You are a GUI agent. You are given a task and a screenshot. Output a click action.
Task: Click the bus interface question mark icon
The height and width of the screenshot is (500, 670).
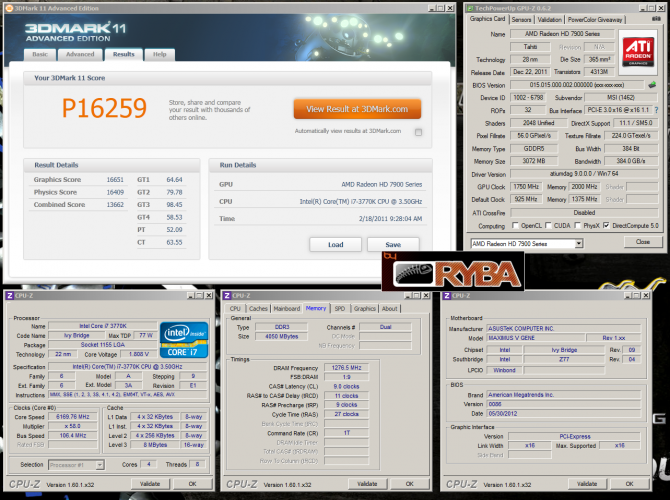(656, 110)
